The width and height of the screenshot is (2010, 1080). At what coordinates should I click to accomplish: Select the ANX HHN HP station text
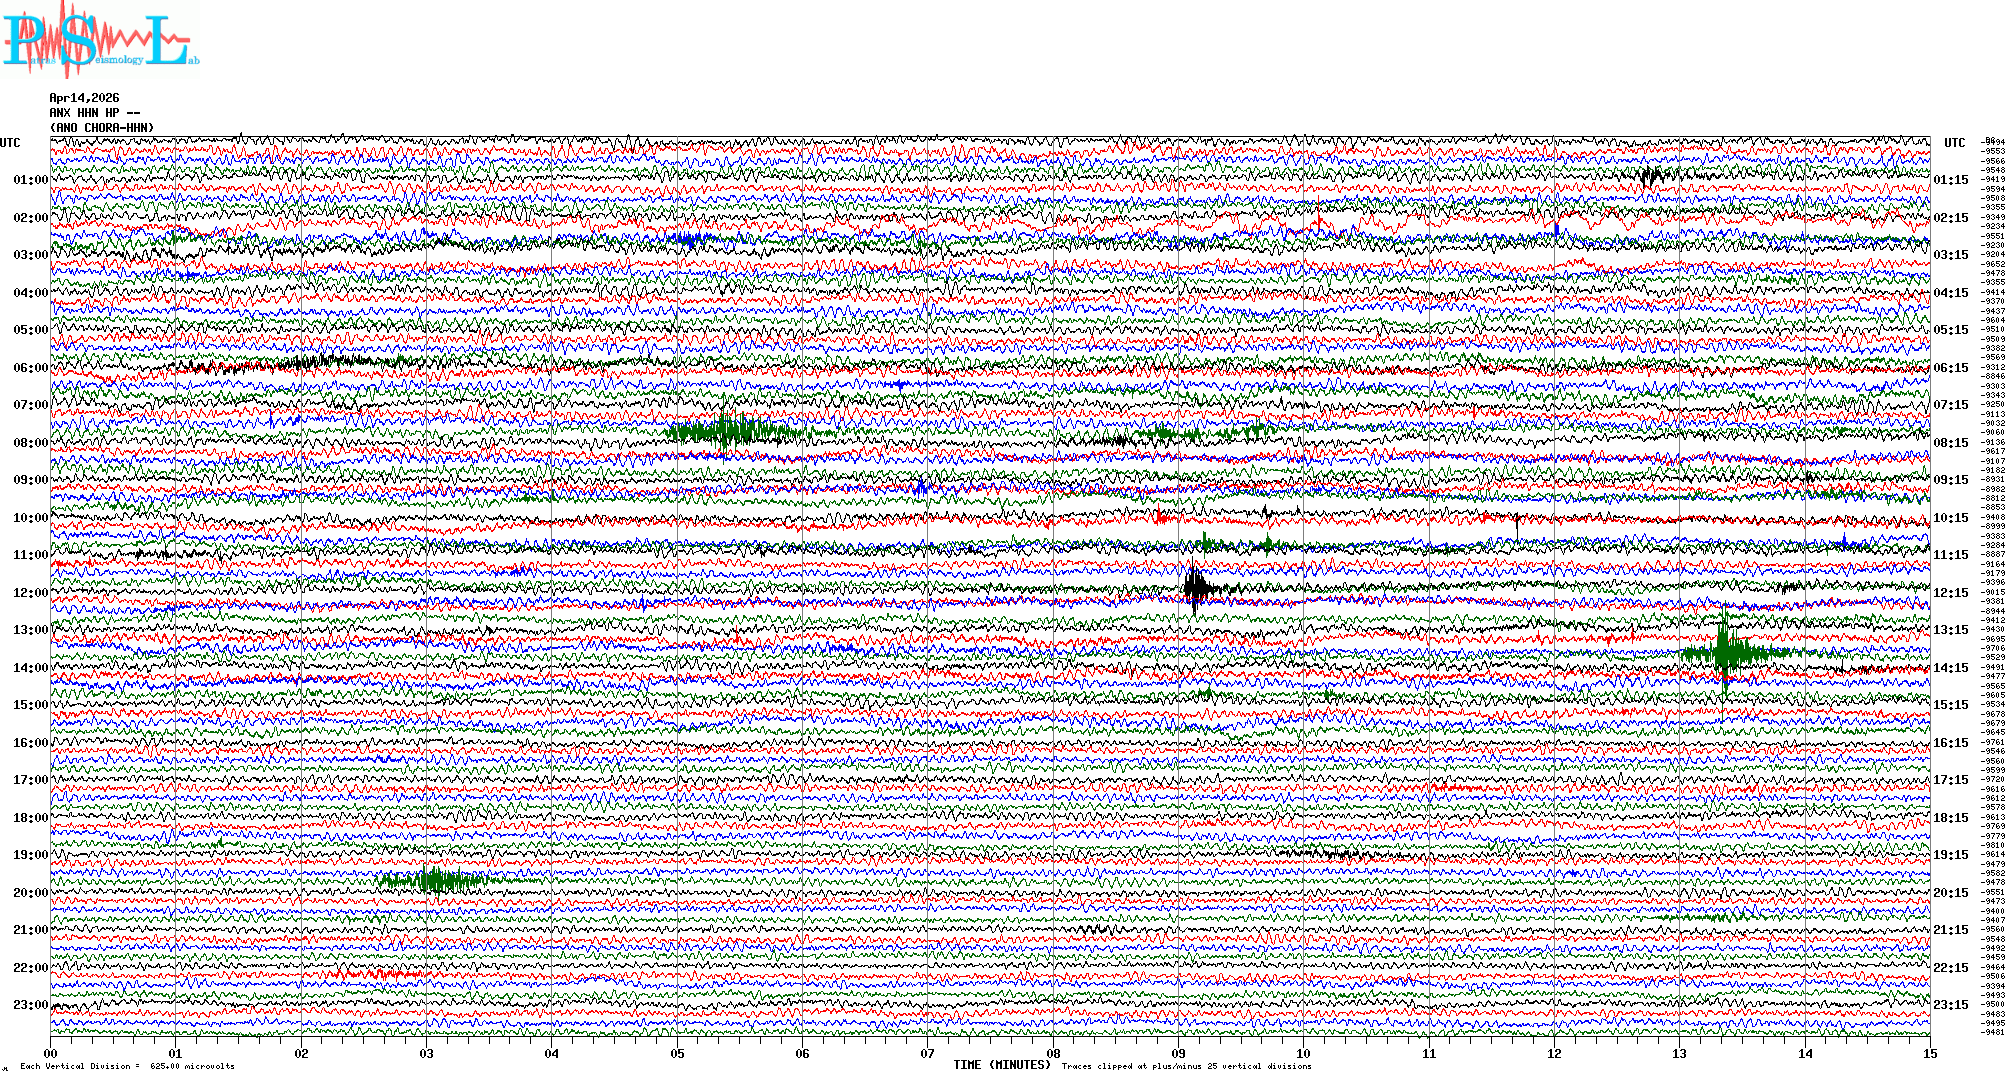tap(94, 113)
